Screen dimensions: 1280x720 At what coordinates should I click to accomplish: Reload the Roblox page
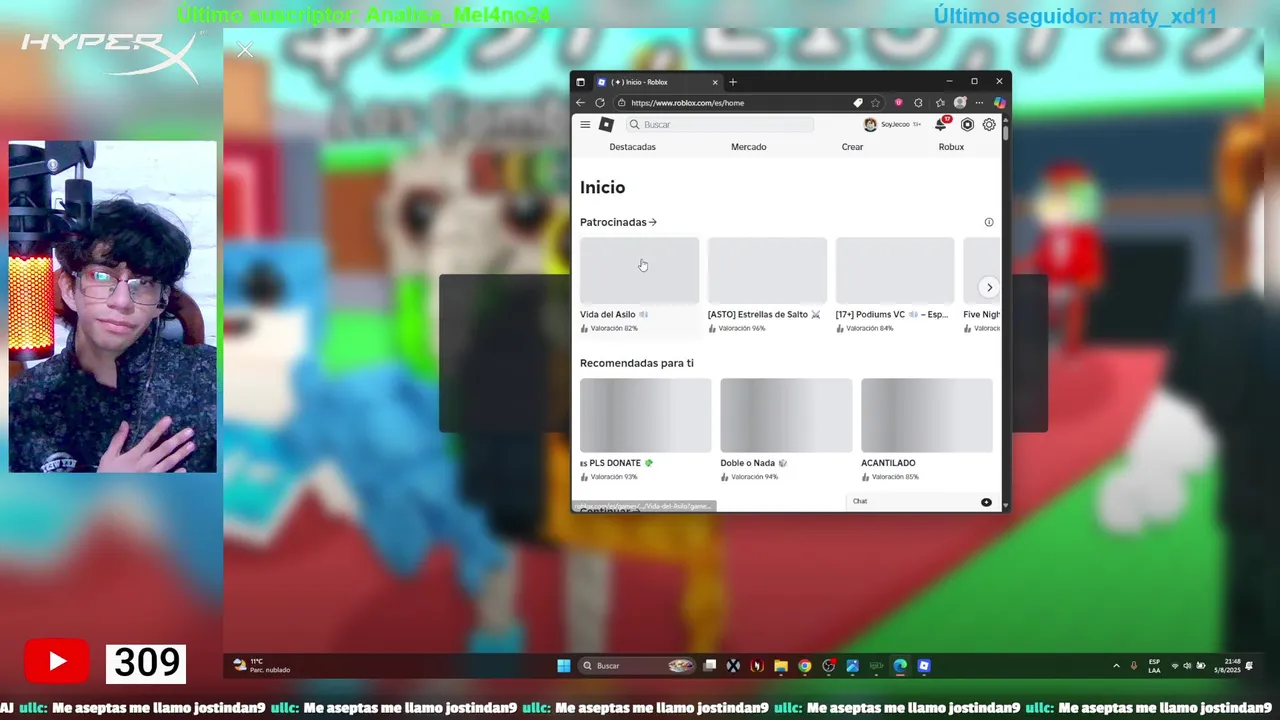pos(600,103)
